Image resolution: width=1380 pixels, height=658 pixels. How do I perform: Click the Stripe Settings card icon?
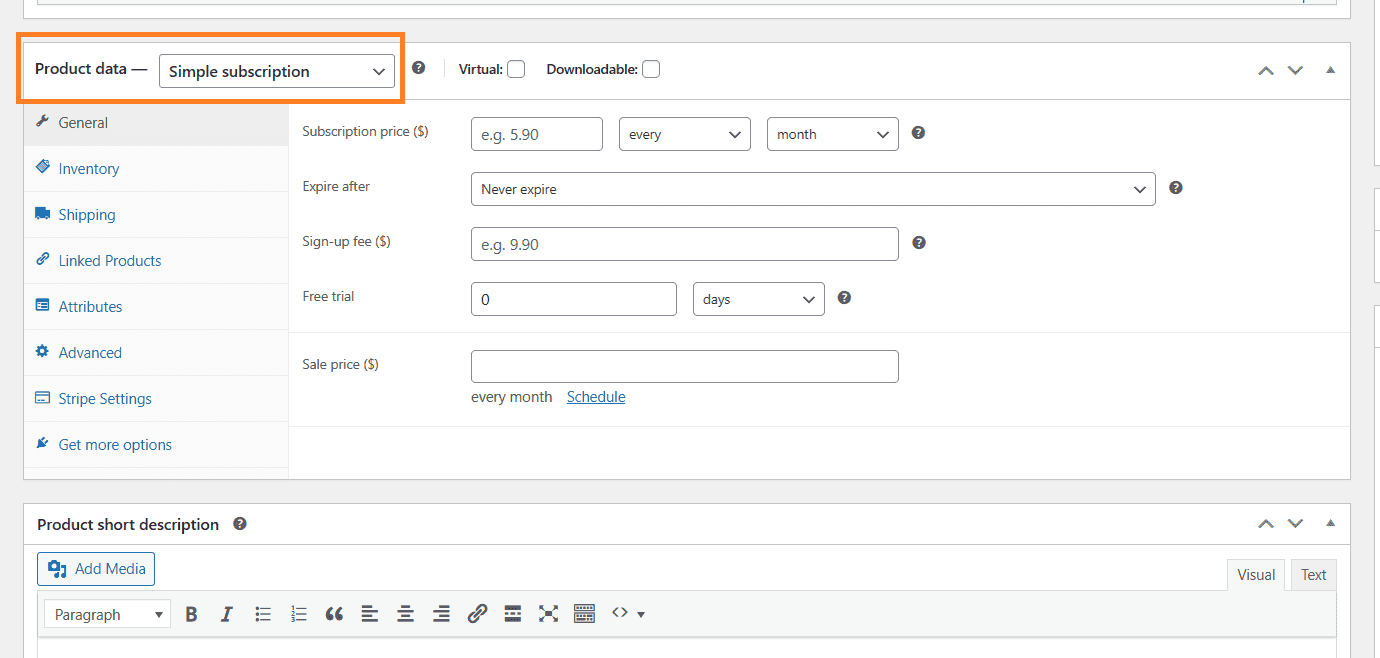(42, 397)
